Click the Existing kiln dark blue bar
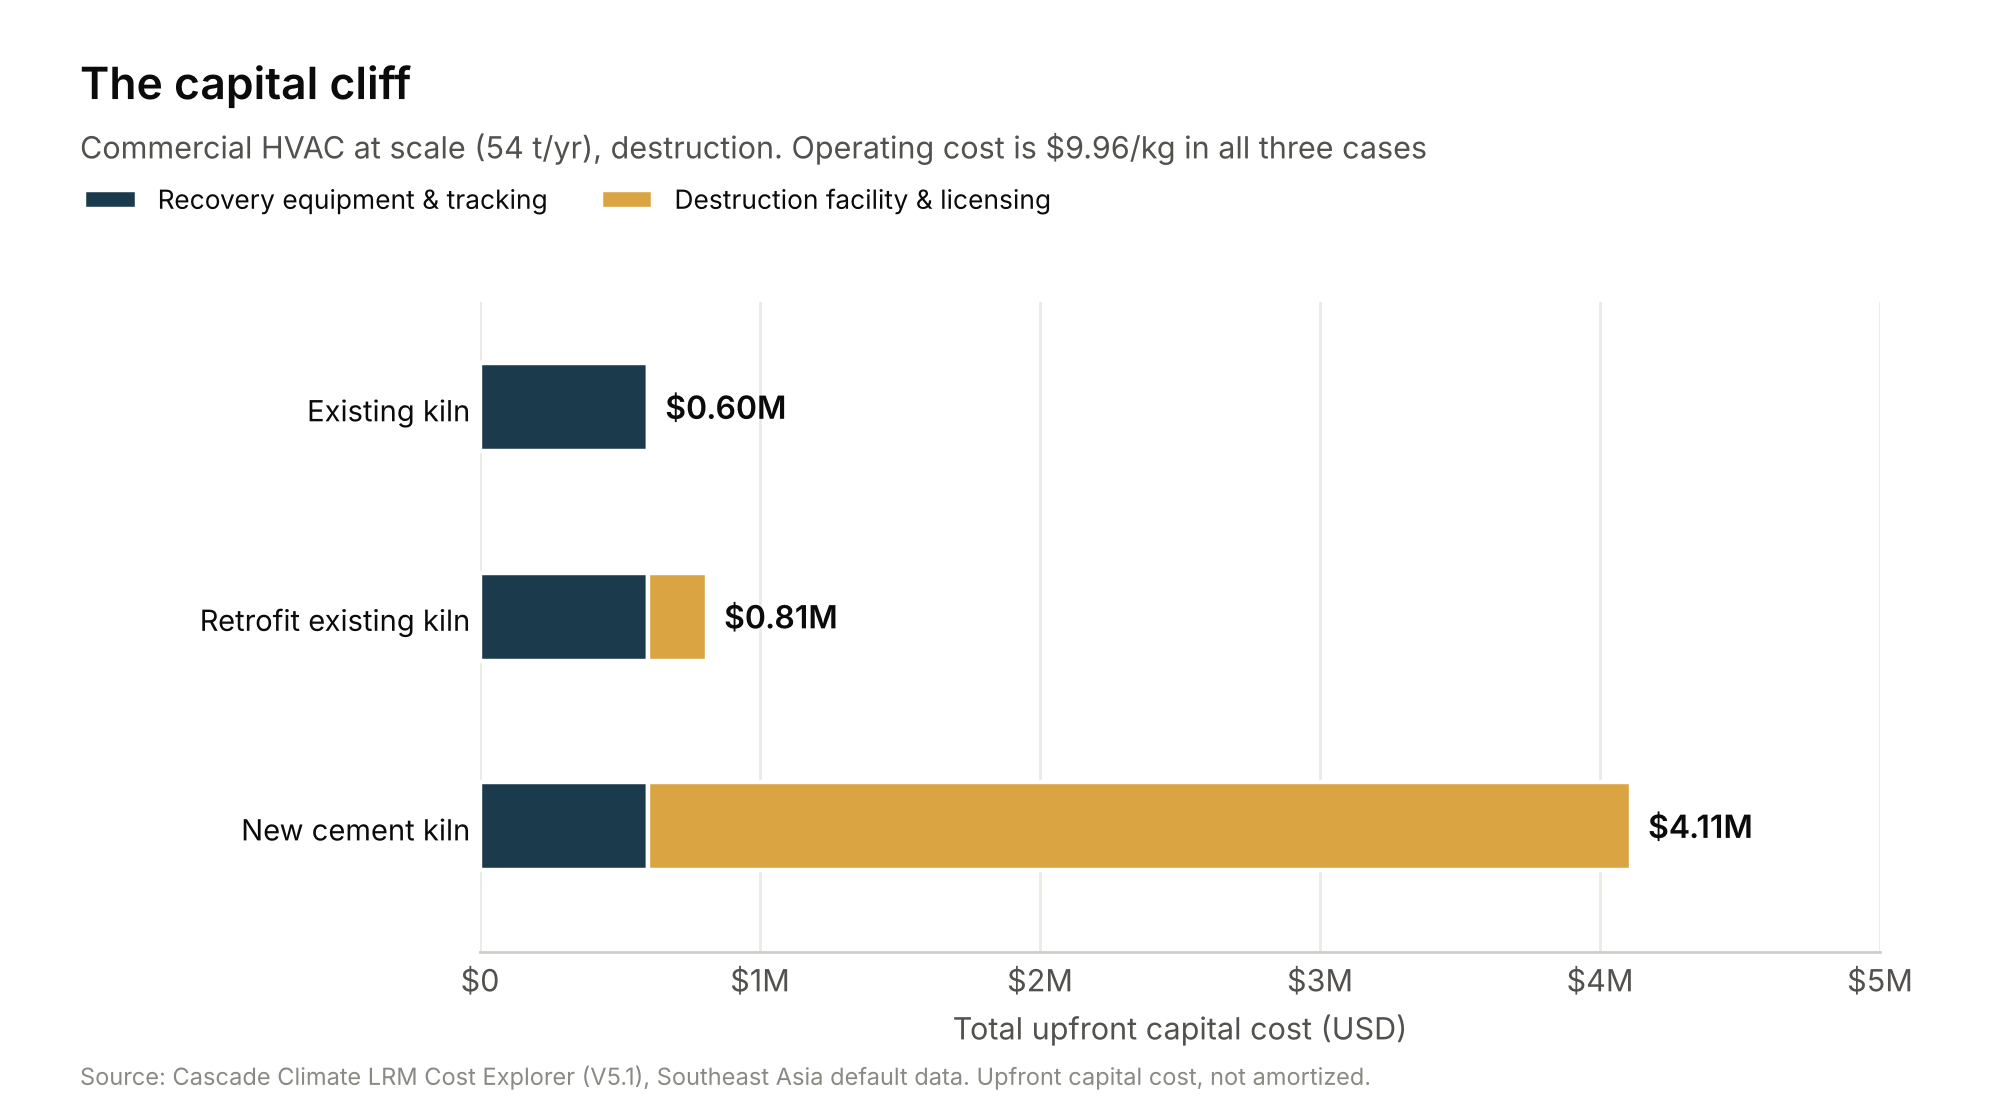Image resolution: width=2000 pixels, height=1120 pixels. 564,407
